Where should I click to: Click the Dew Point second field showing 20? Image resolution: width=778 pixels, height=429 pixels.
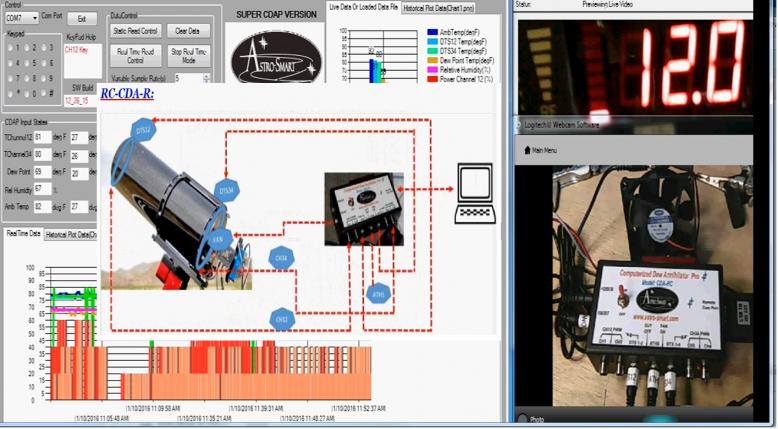coord(78,174)
